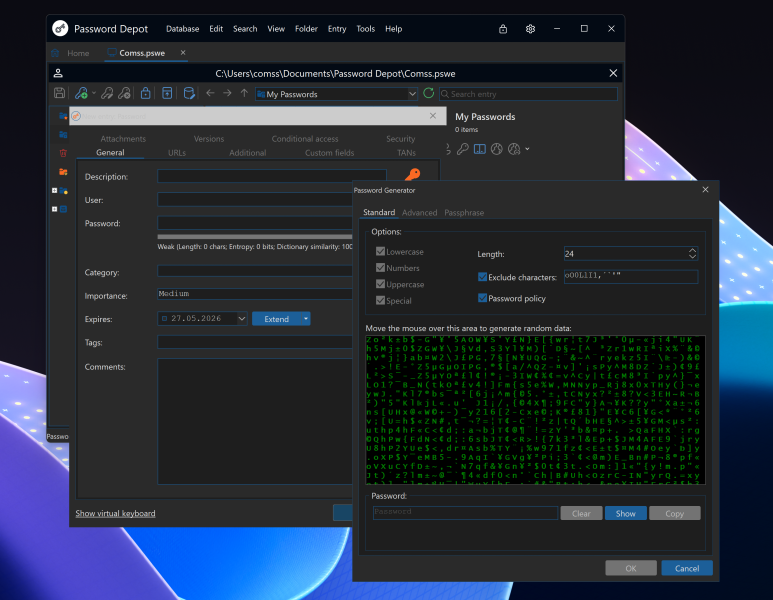The image size is (773, 600).
Task: Expand the second plus tree node in sidebar
Action: [x=55, y=209]
